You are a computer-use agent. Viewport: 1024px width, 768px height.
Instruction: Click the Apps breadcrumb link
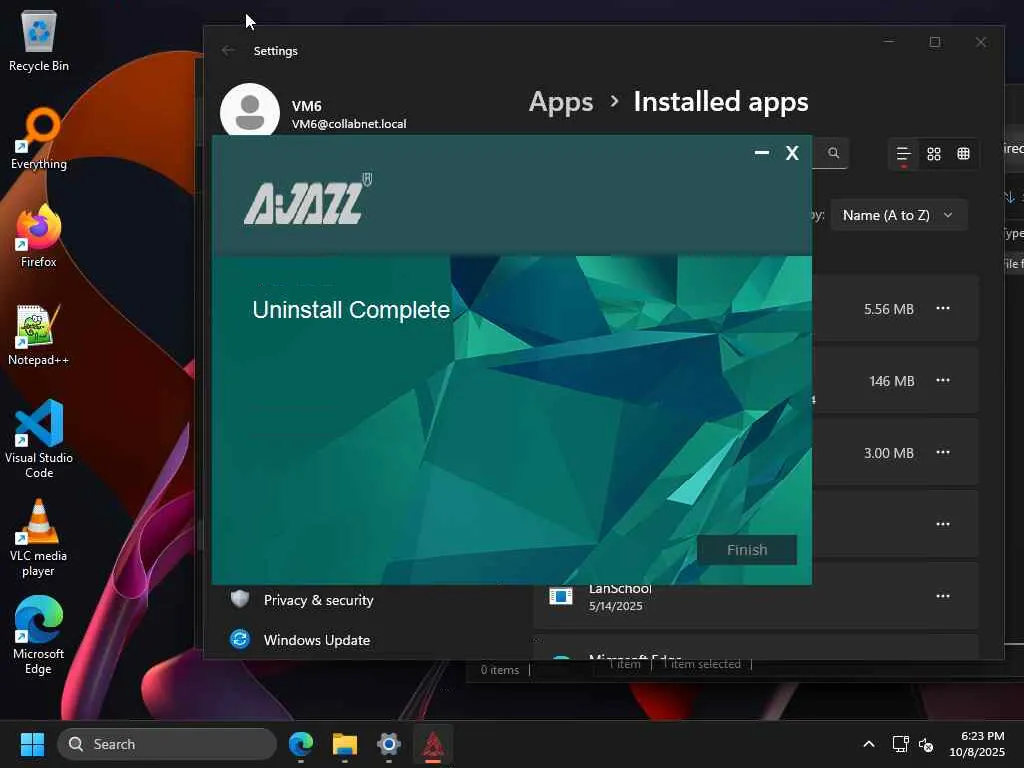[x=561, y=102]
